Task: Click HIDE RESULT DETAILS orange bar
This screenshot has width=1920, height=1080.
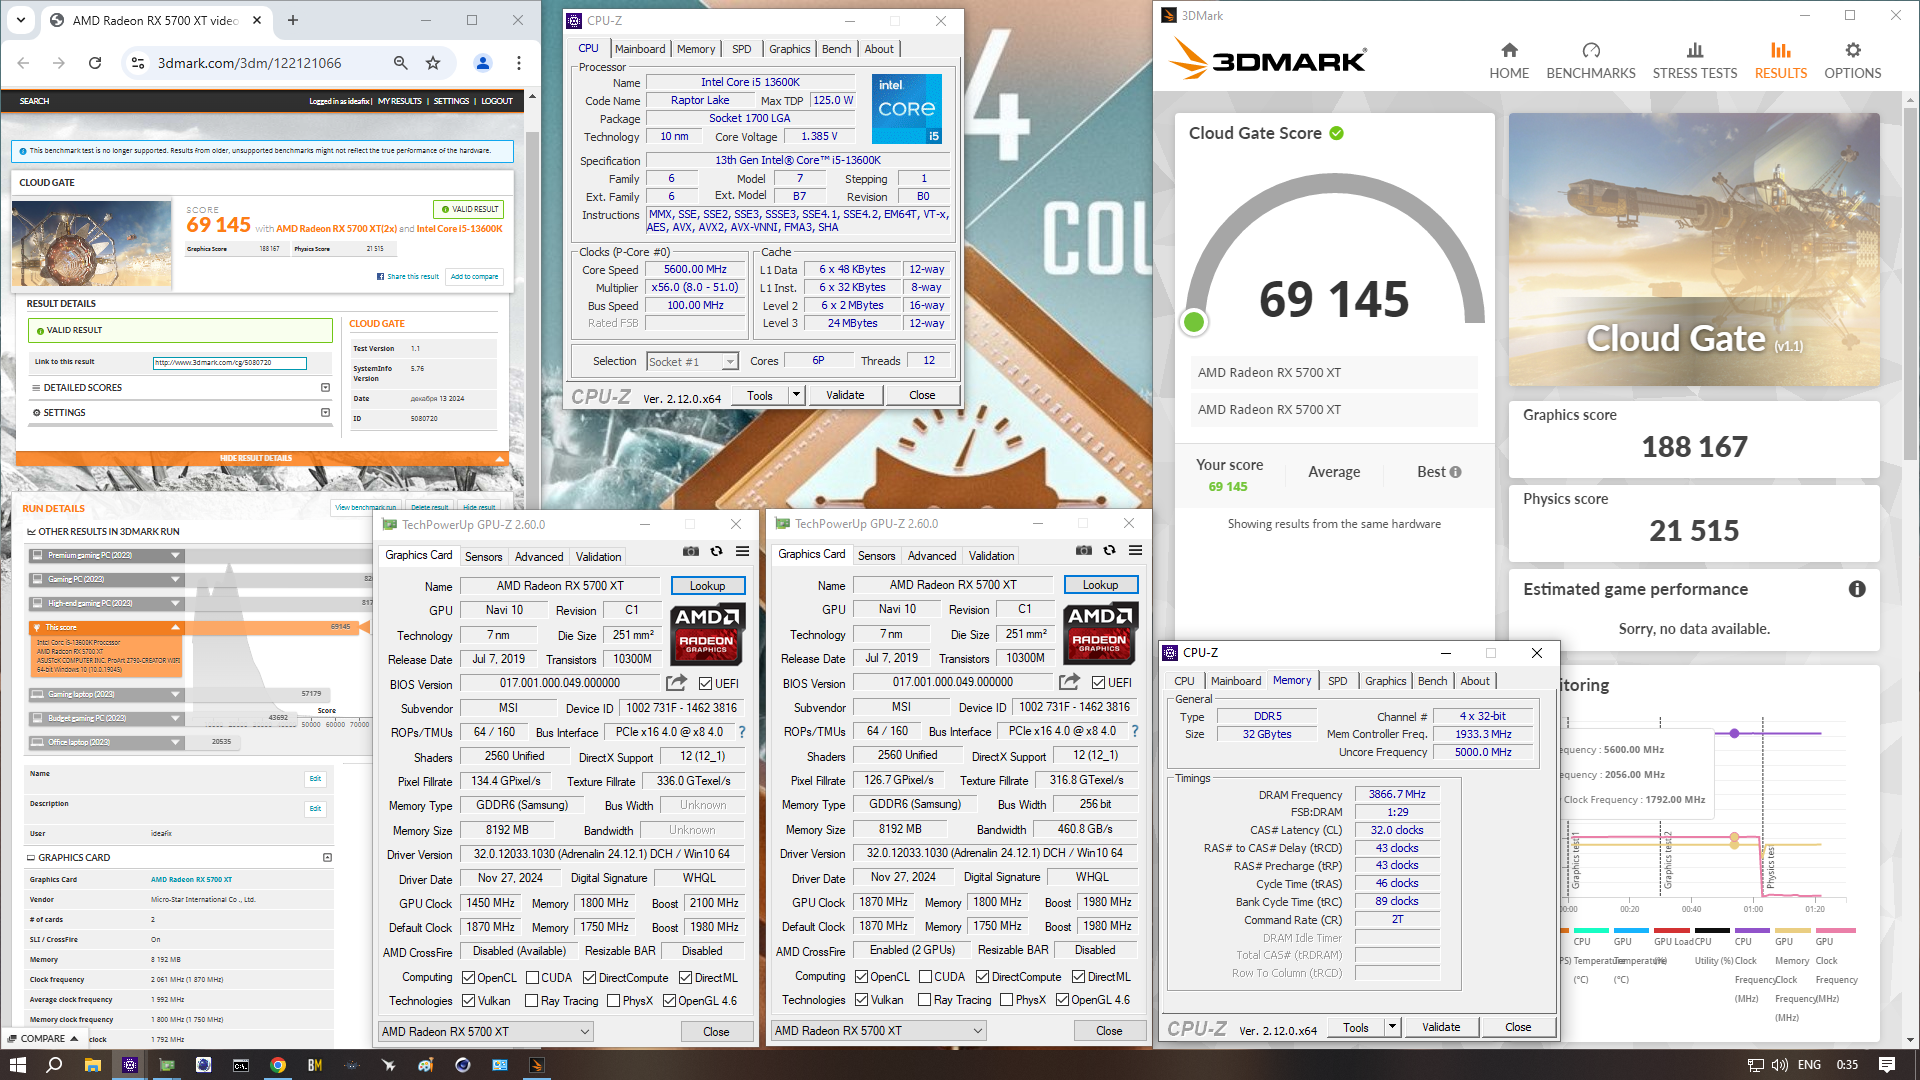Action: click(262, 458)
